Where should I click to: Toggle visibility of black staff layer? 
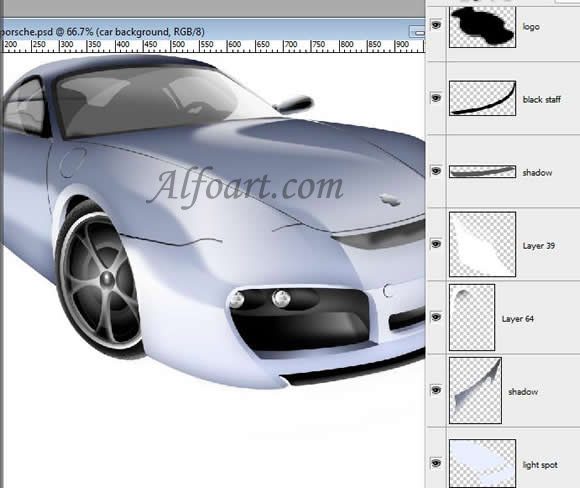436,98
